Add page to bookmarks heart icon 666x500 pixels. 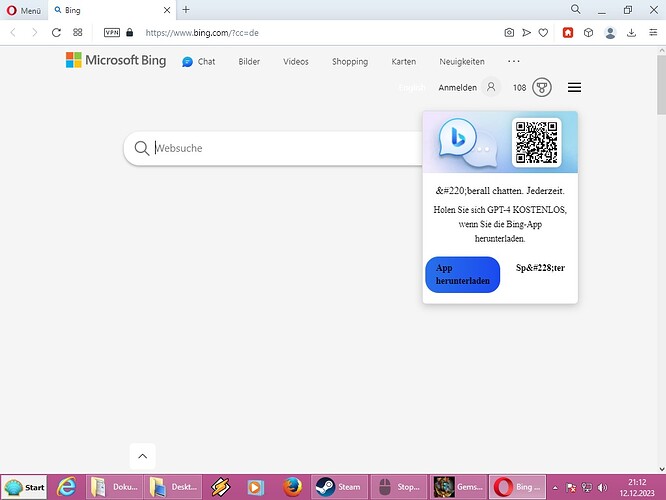[x=543, y=33]
